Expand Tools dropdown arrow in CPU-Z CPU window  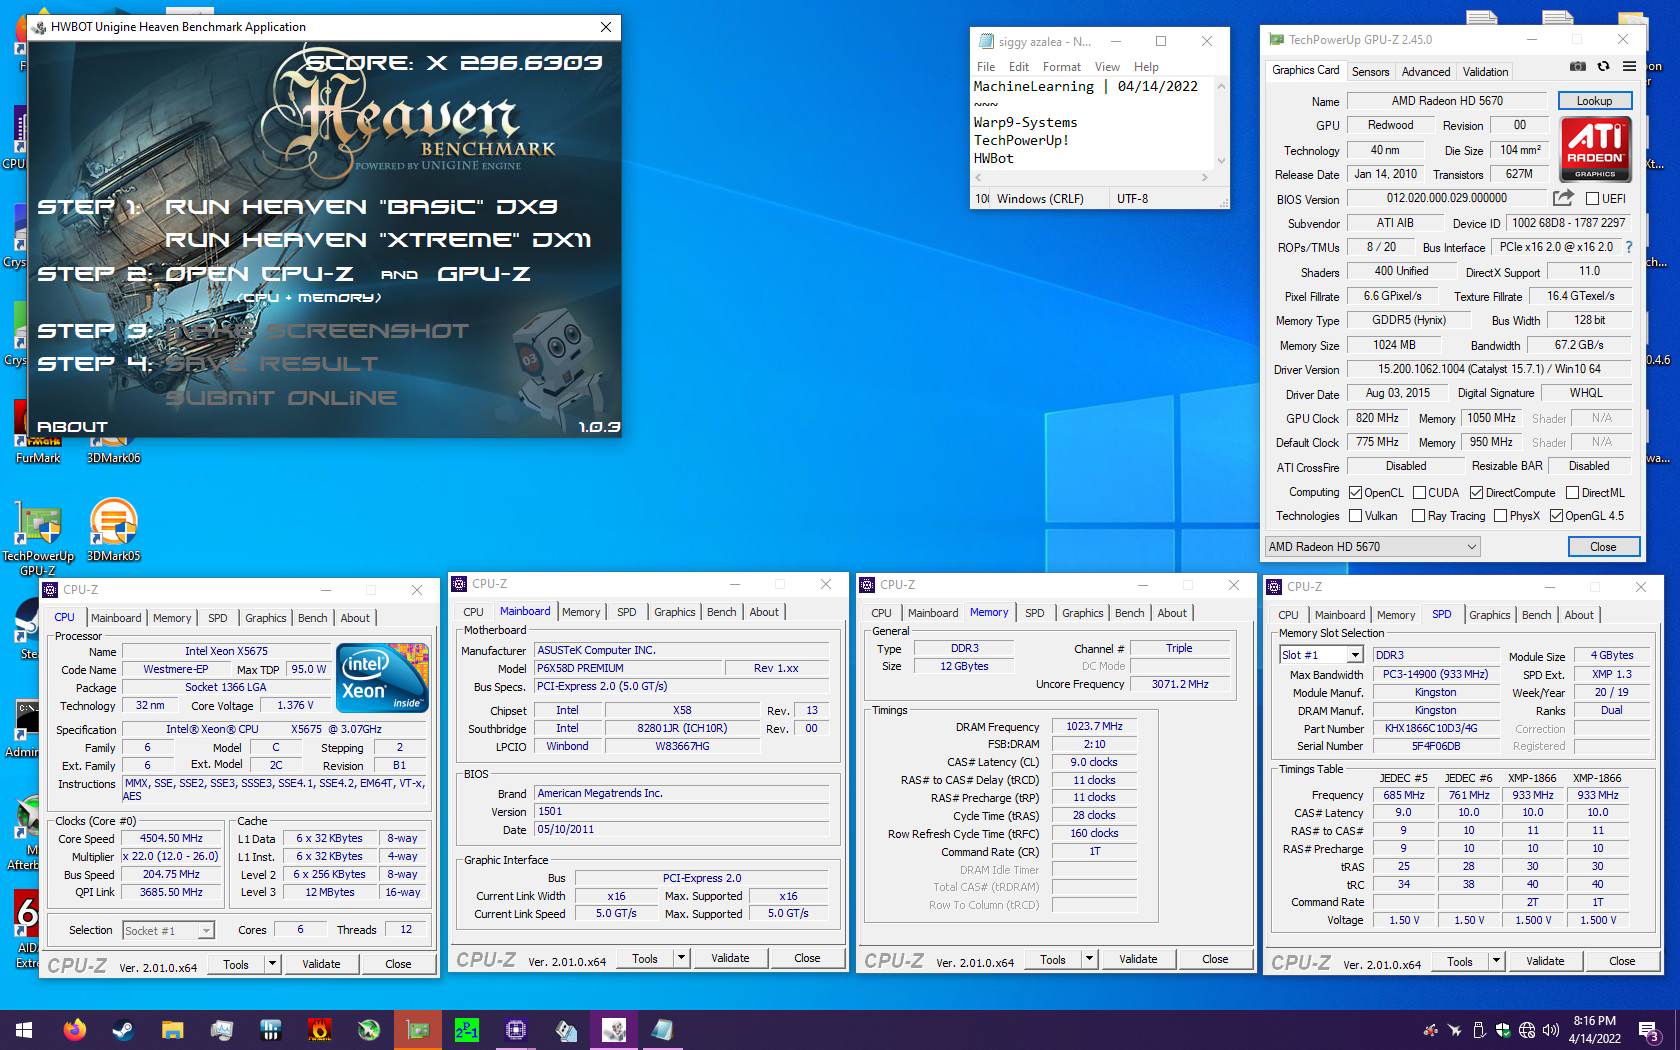[272, 964]
